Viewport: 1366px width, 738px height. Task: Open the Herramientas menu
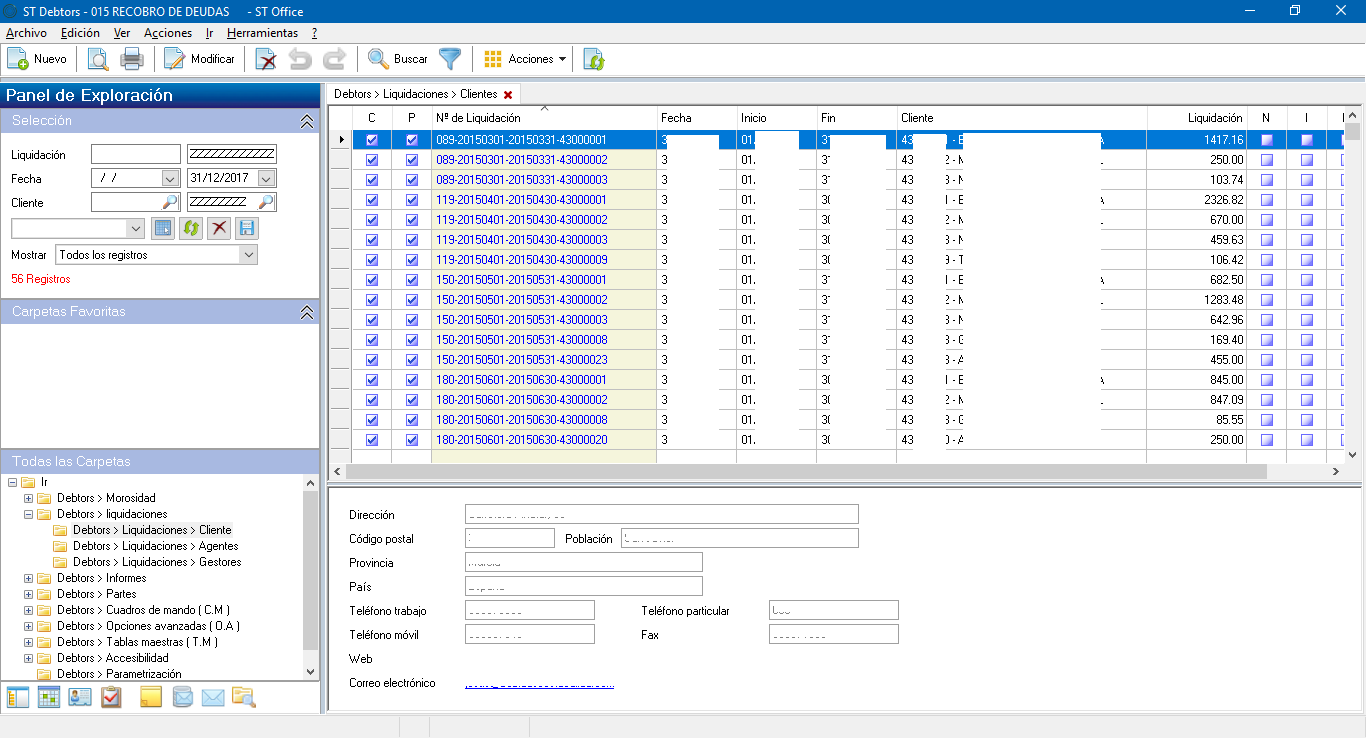click(262, 33)
